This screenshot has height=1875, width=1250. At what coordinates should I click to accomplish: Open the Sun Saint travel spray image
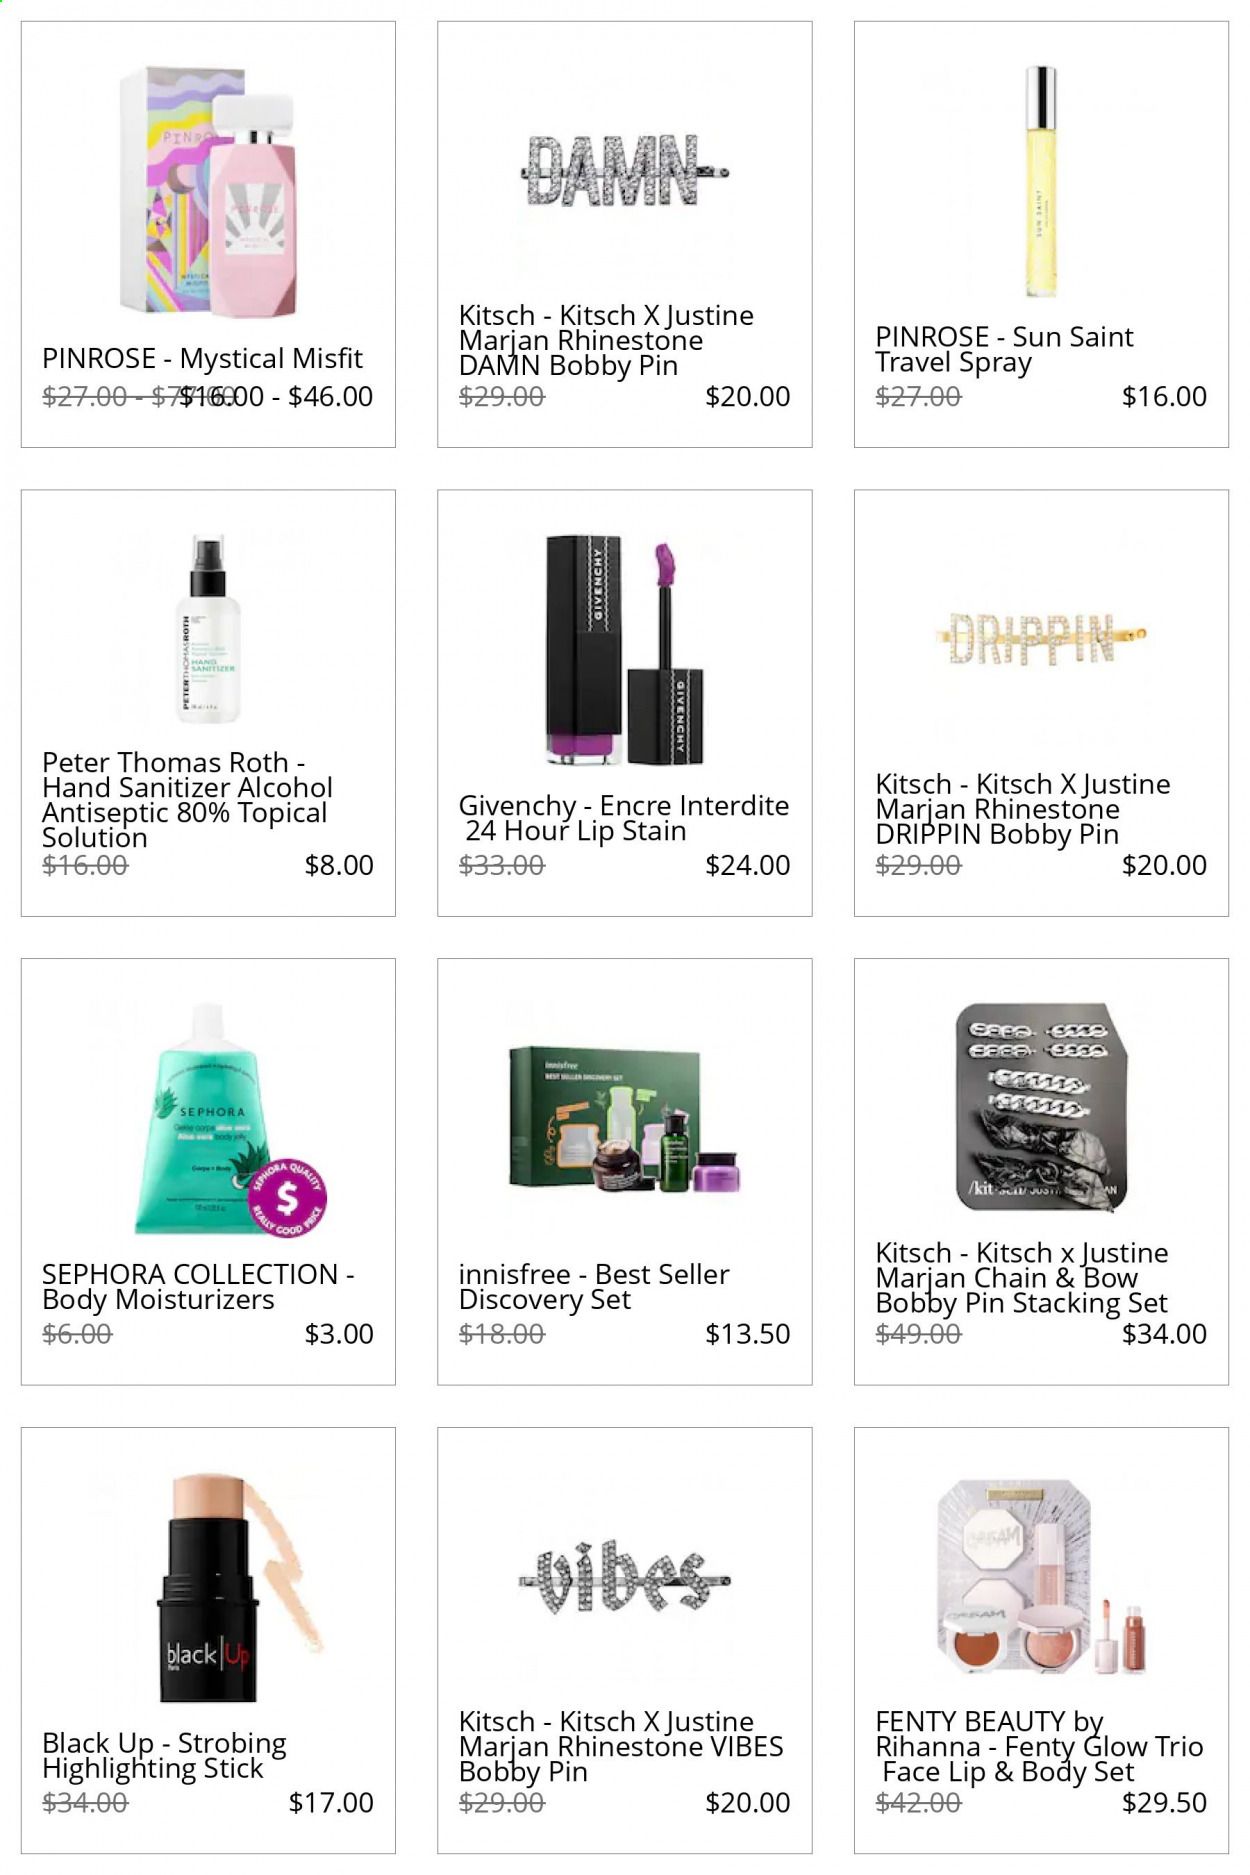click(x=1041, y=181)
